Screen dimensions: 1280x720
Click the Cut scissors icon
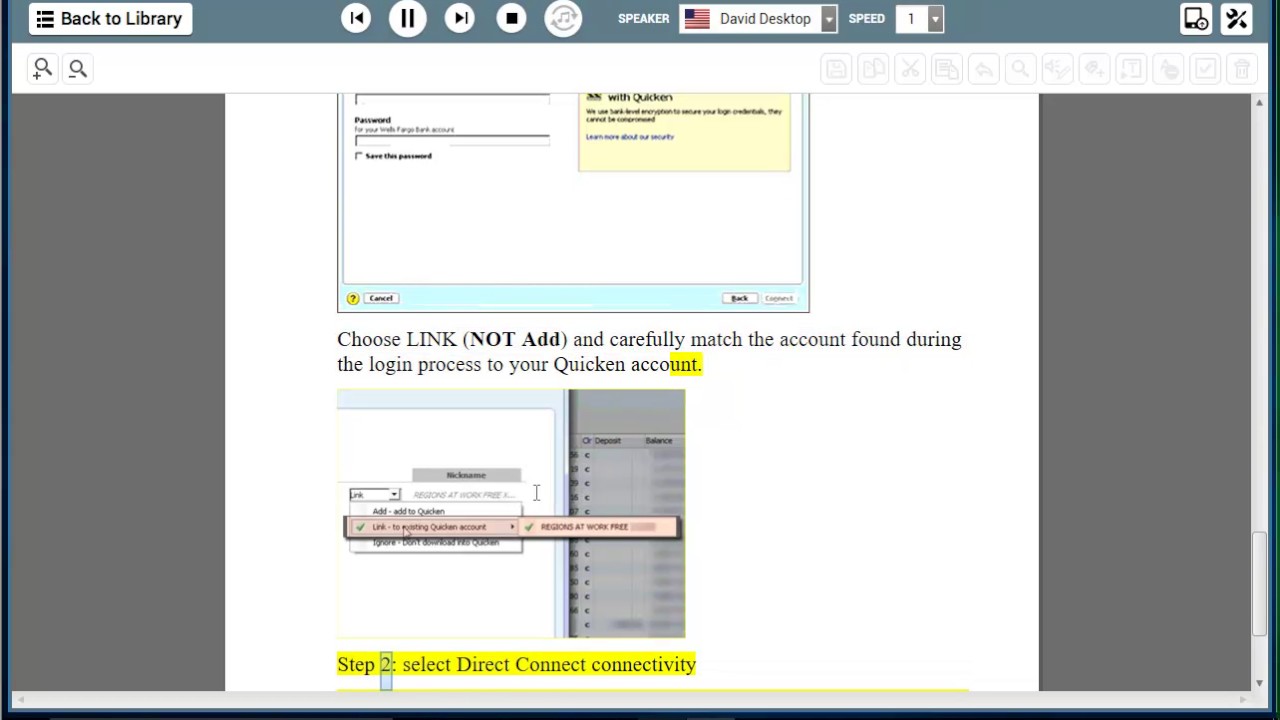pyautogui.click(x=910, y=69)
